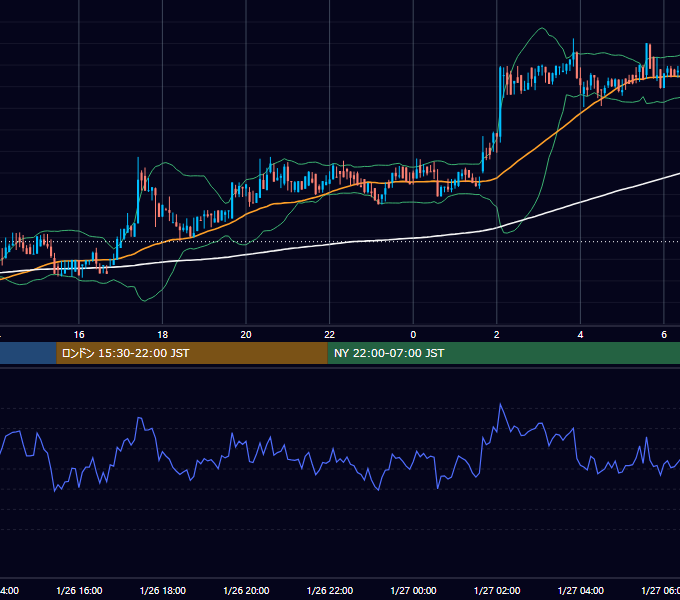Click the blue session bar before ロンドン
Screen dimensions: 680x600
coord(28,353)
